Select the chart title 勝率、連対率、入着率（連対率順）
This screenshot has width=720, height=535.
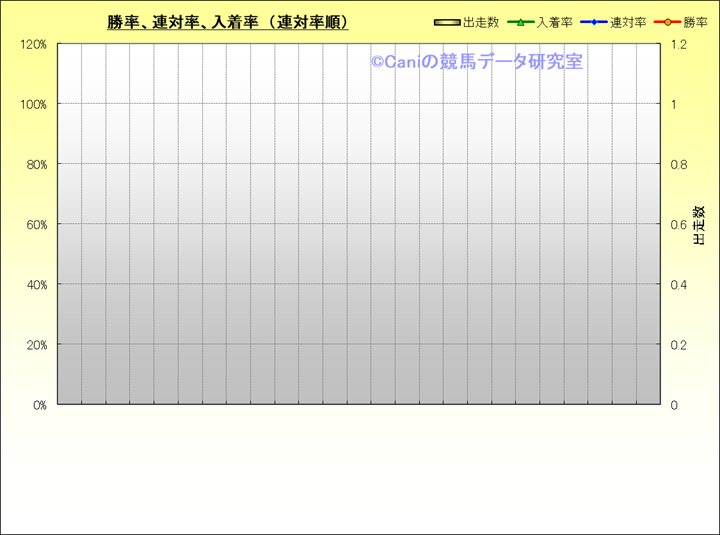click(x=229, y=22)
